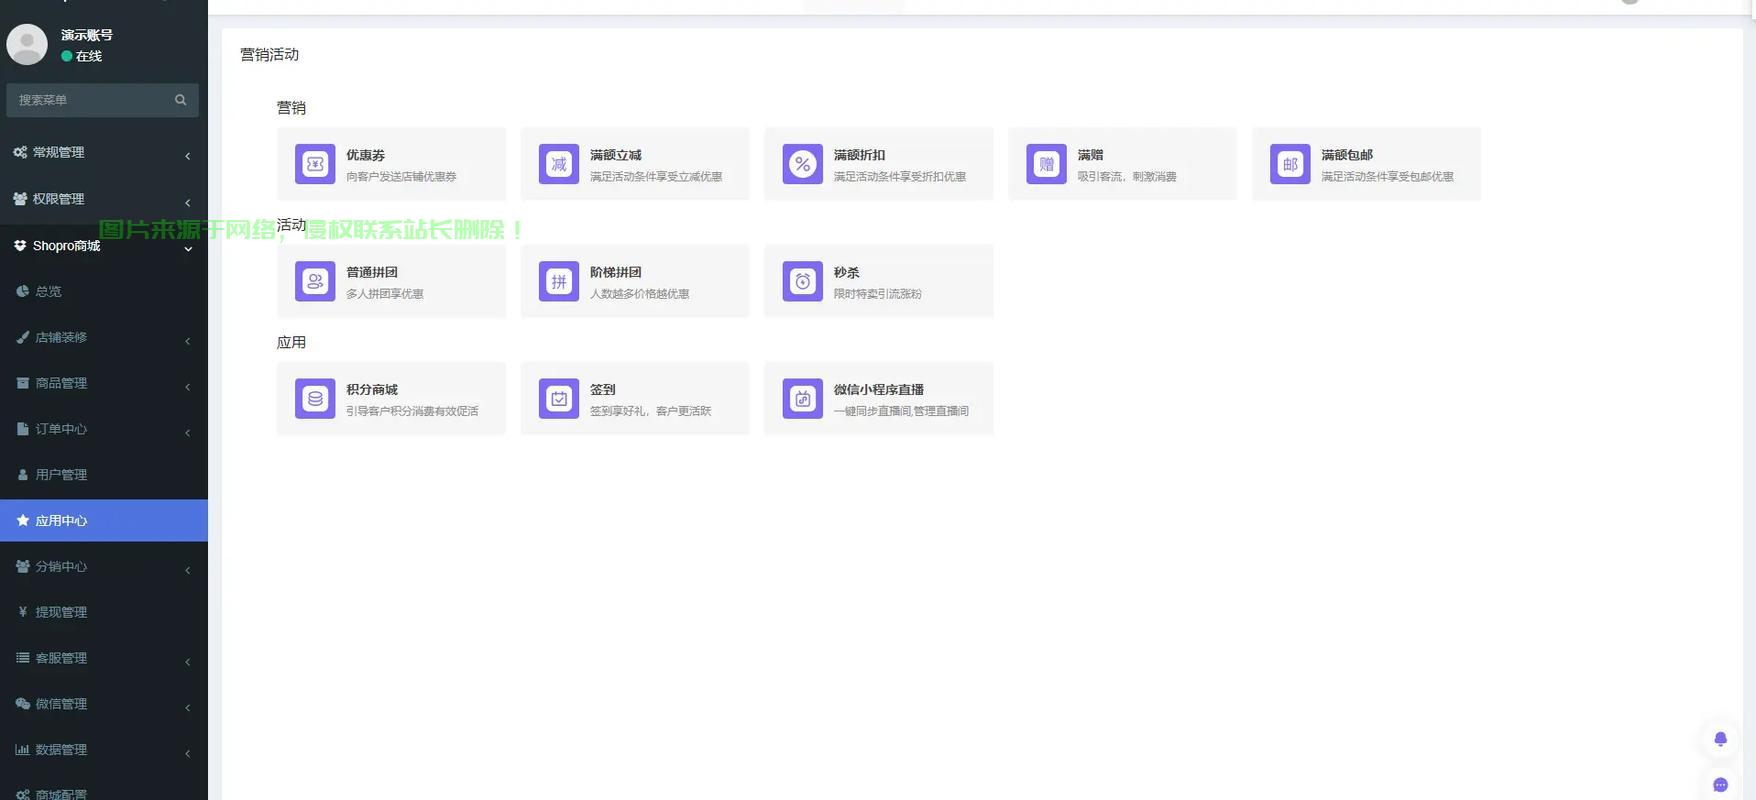
Task: Click the notification bell icon
Action: point(1720,739)
